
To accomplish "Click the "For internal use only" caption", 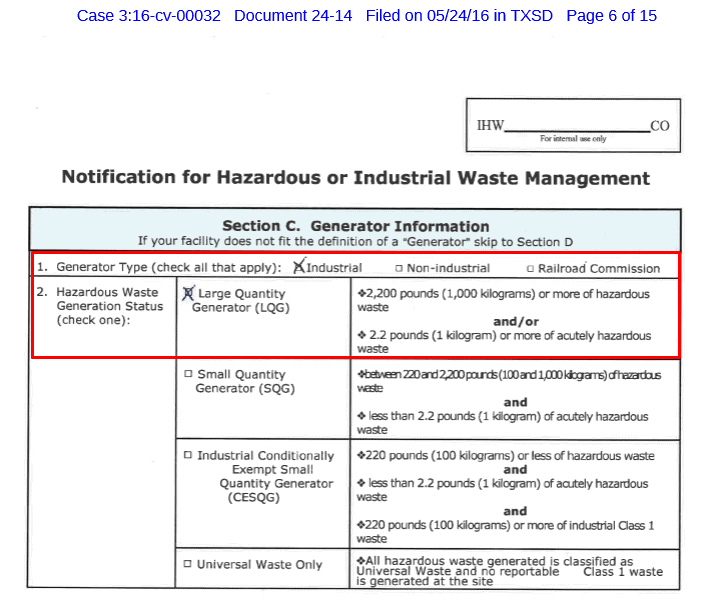I will pyautogui.click(x=572, y=138).
